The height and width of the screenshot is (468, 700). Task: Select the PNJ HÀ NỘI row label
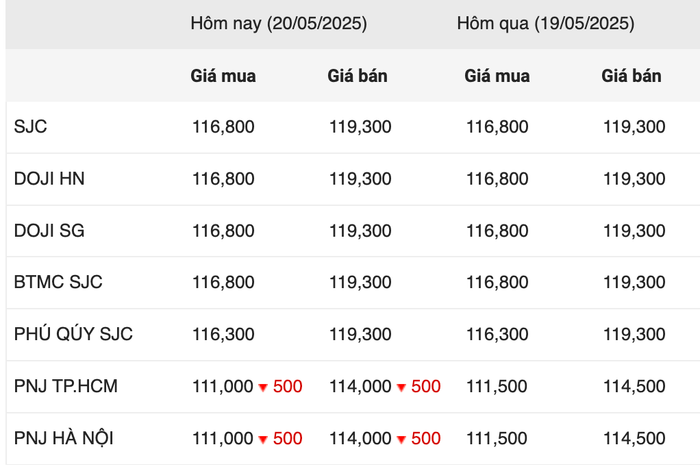(x=63, y=438)
